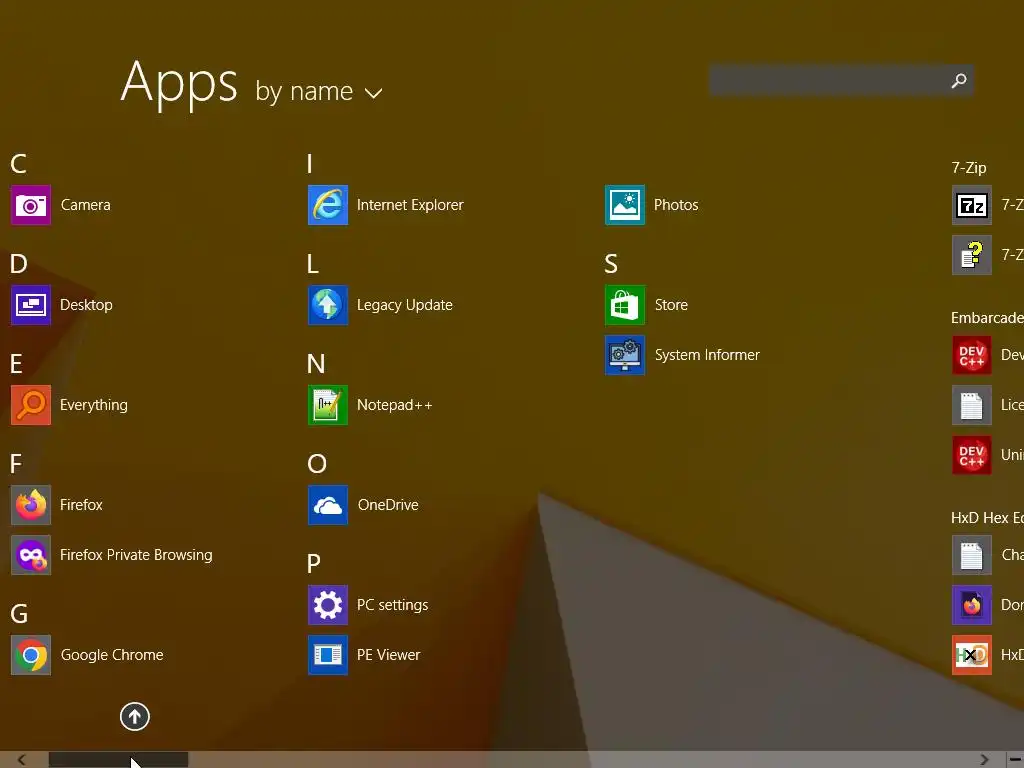Click the 'E' letter group header
This screenshot has width=1024, height=768.
pyautogui.click(x=16, y=364)
